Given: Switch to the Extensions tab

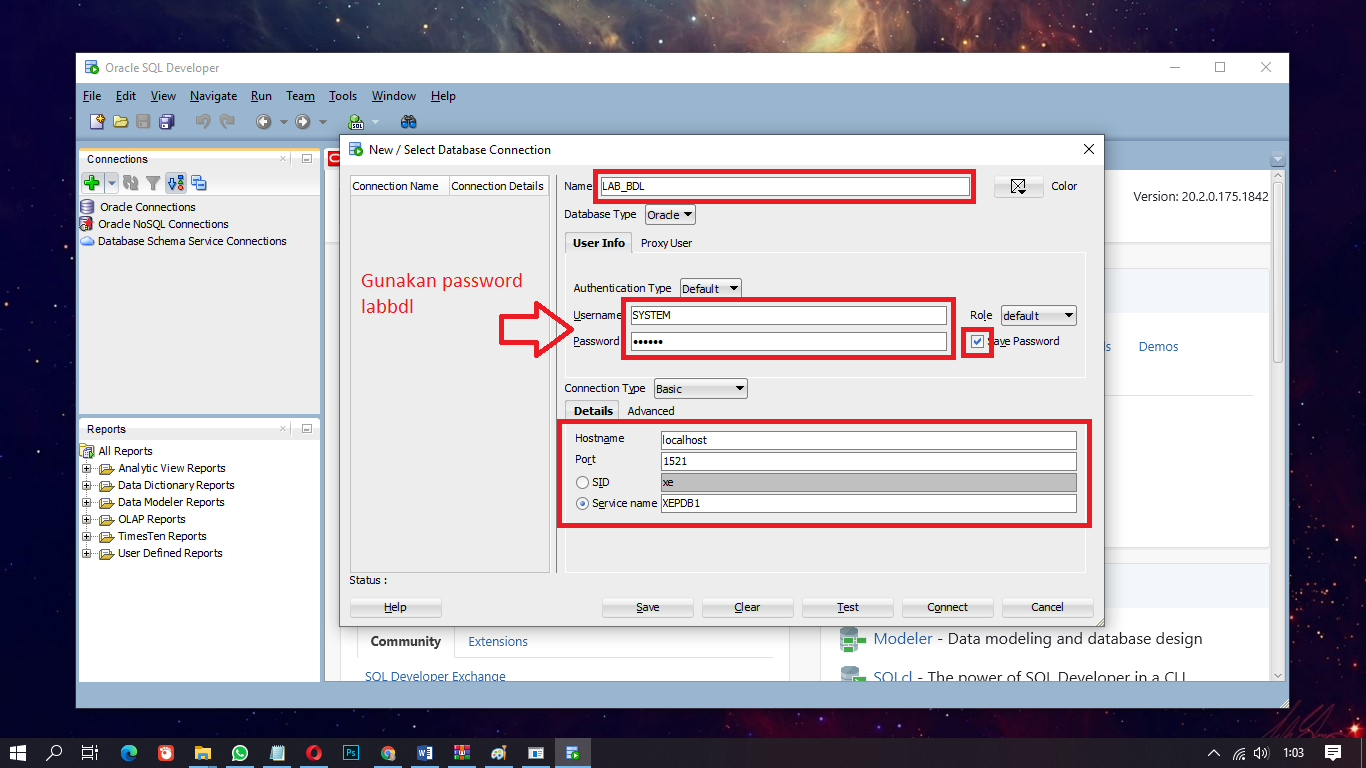Looking at the screenshot, I should [x=498, y=642].
